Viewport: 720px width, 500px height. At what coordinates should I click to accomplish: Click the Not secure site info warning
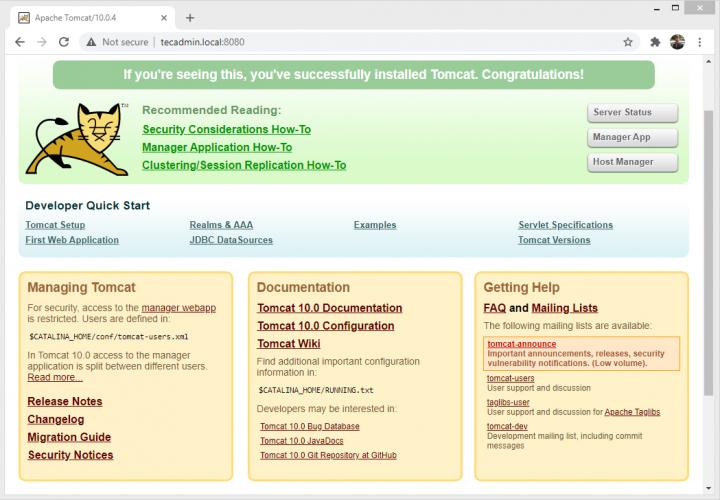click(117, 42)
